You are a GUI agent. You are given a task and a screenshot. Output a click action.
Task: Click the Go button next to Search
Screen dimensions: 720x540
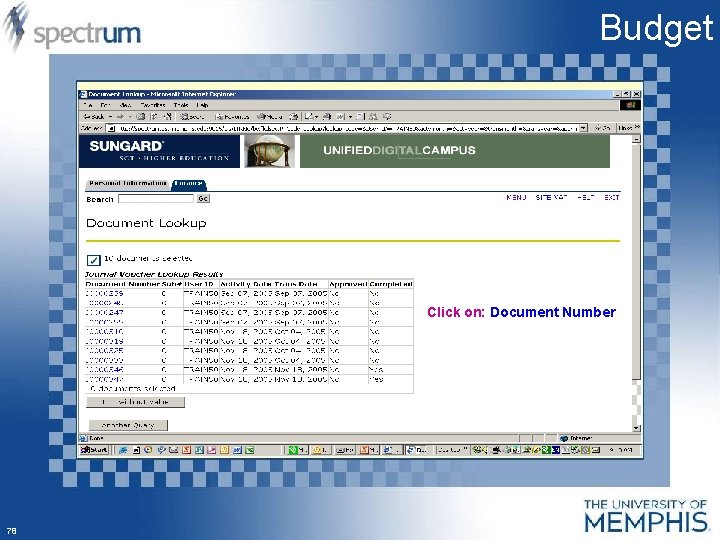coord(203,198)
